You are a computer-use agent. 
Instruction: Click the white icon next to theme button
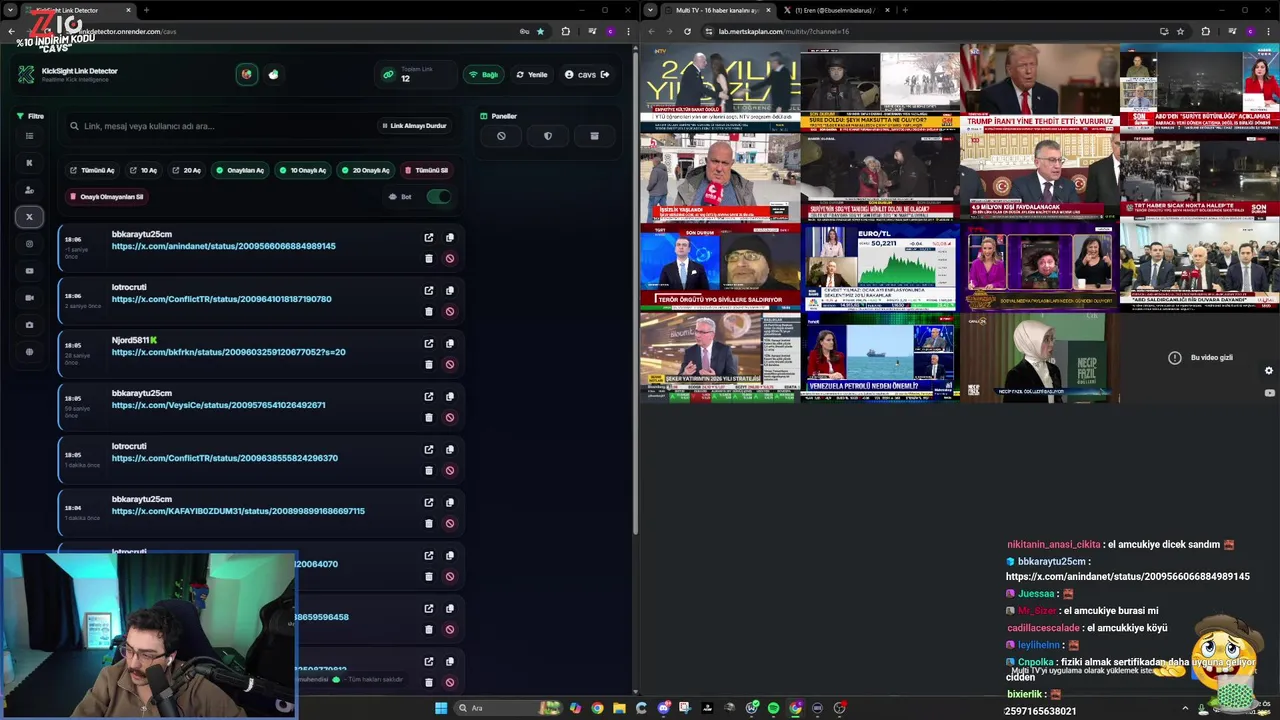point(273,74)
